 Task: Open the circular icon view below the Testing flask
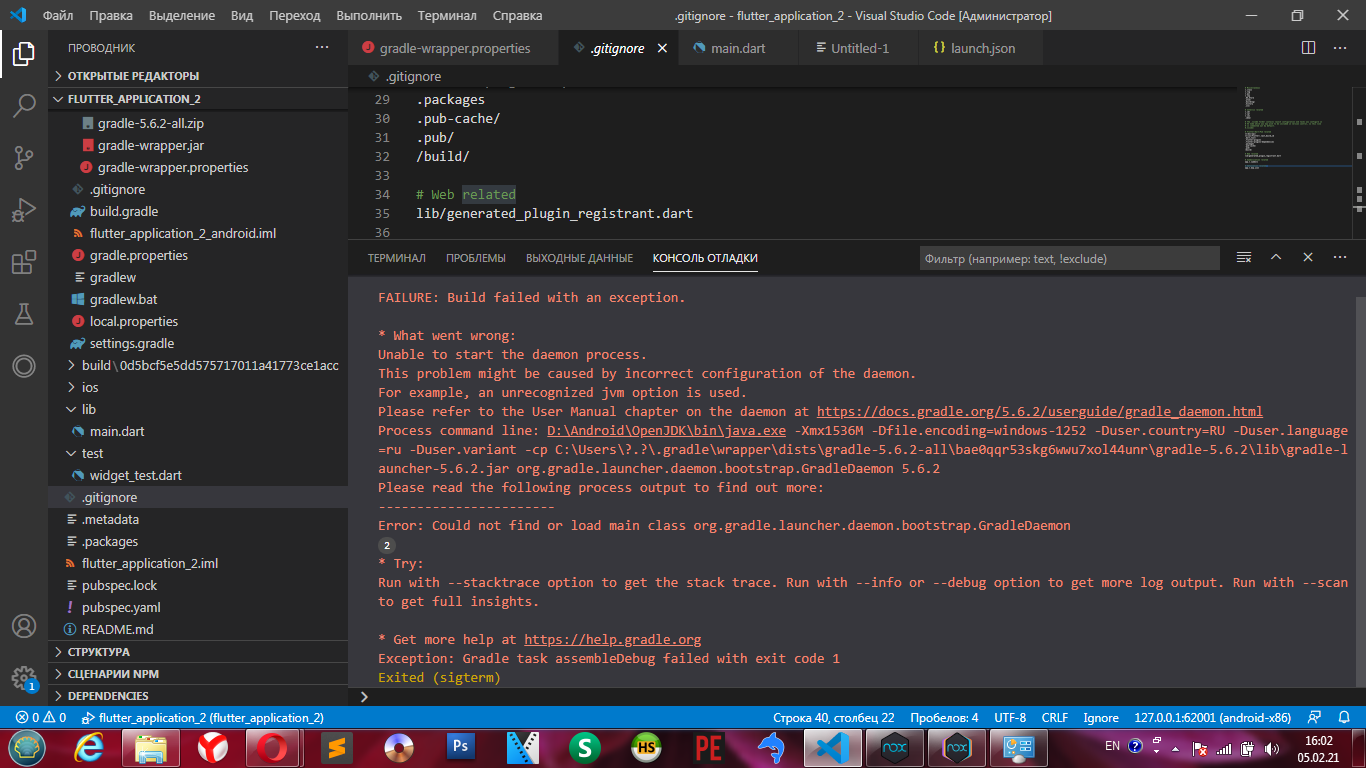coord(24,366)
